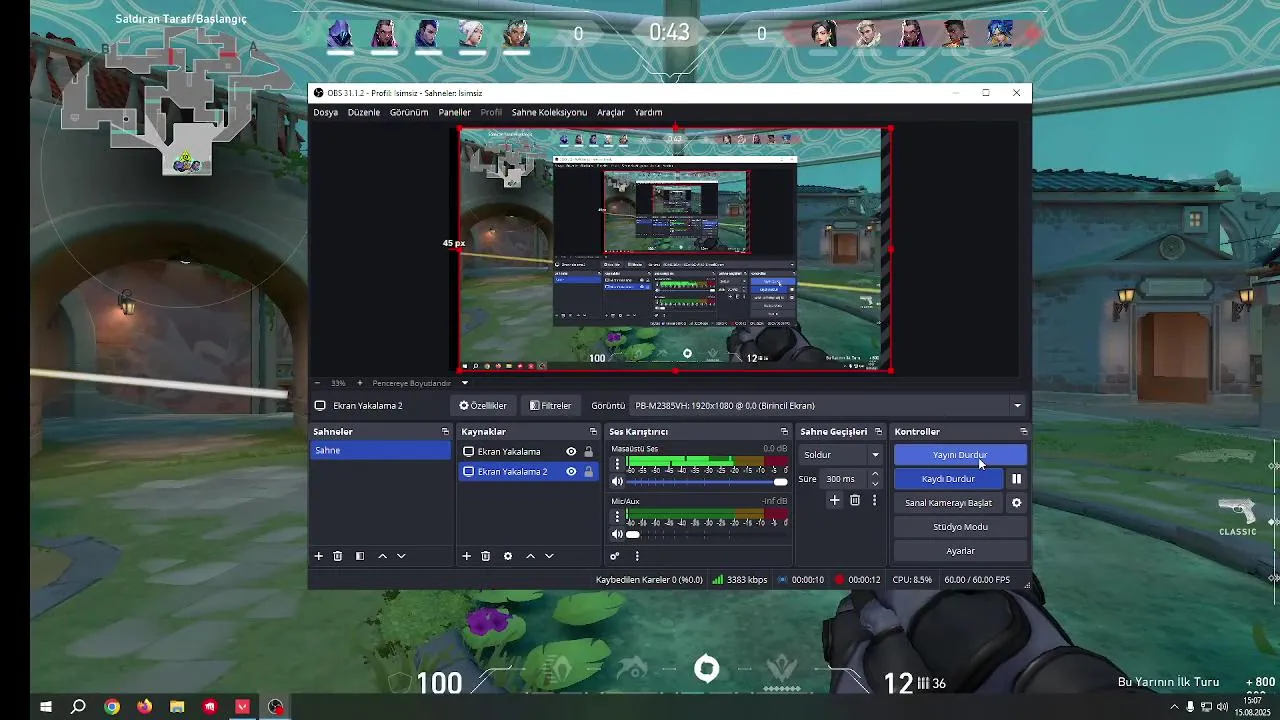This screenshot has height=720, width=1280.
Task: Move source down in Kaynaklar panel
Action: pos(549,556)
